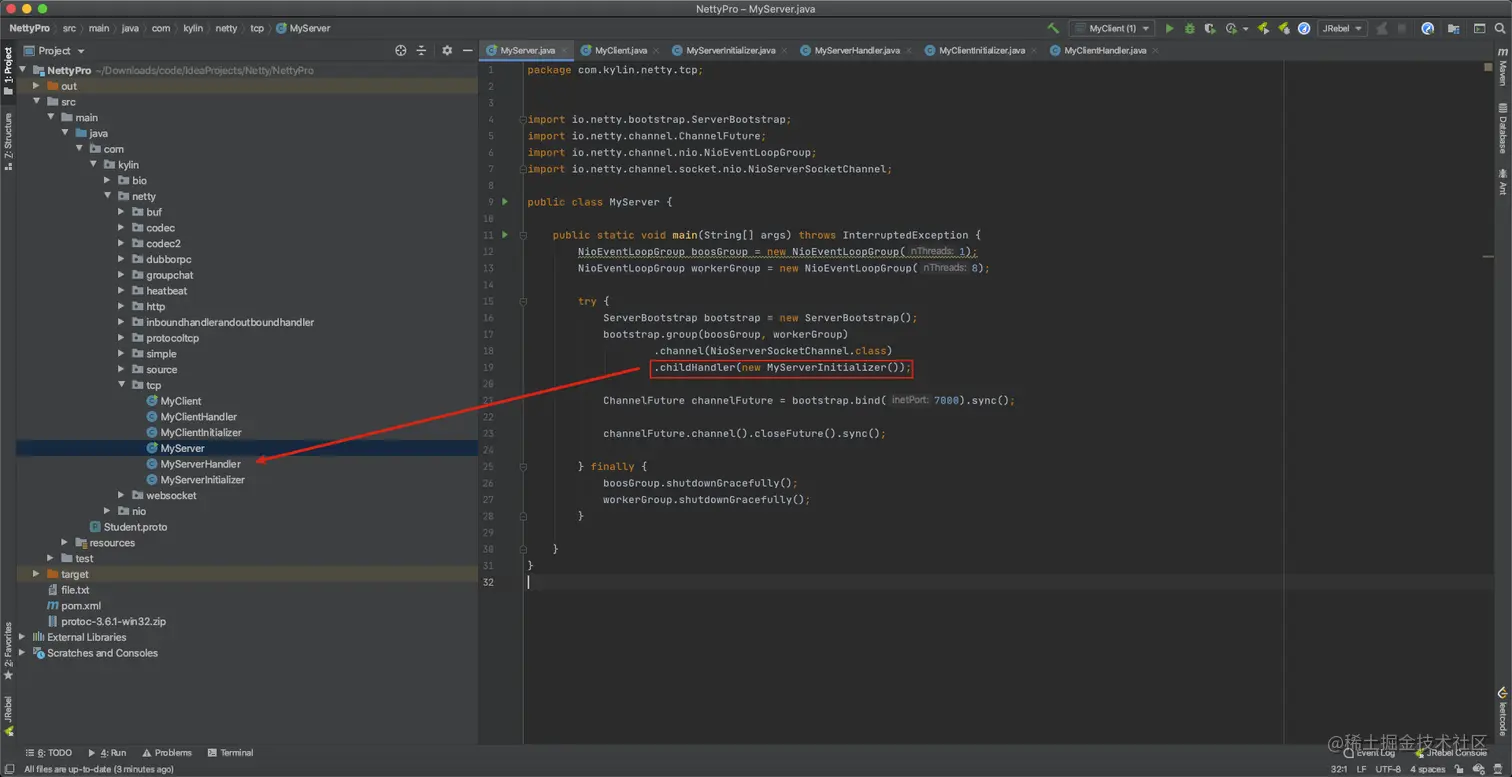Select pom.xml in project tree

click(x=80, y=605)
